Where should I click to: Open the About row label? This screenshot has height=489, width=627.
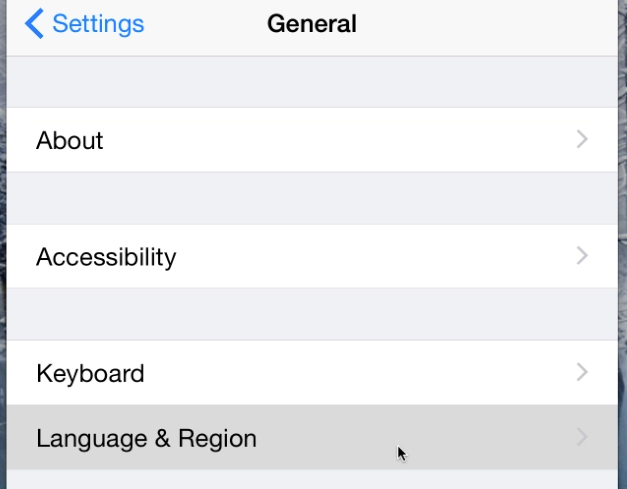70,140
